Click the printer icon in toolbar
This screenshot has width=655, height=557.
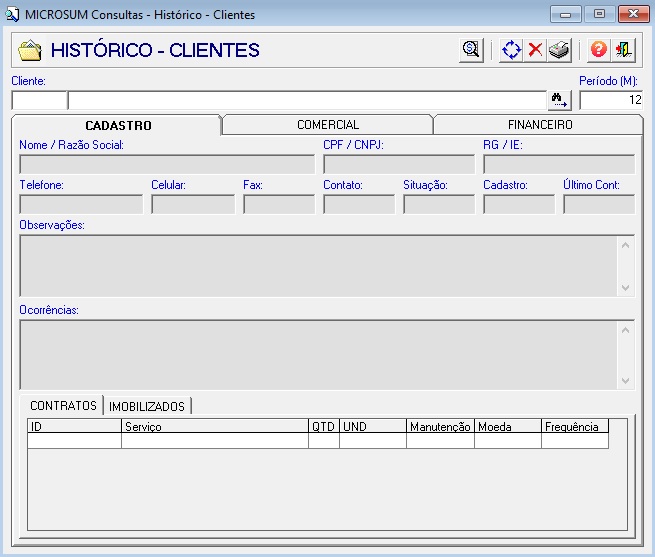point(559,50)
